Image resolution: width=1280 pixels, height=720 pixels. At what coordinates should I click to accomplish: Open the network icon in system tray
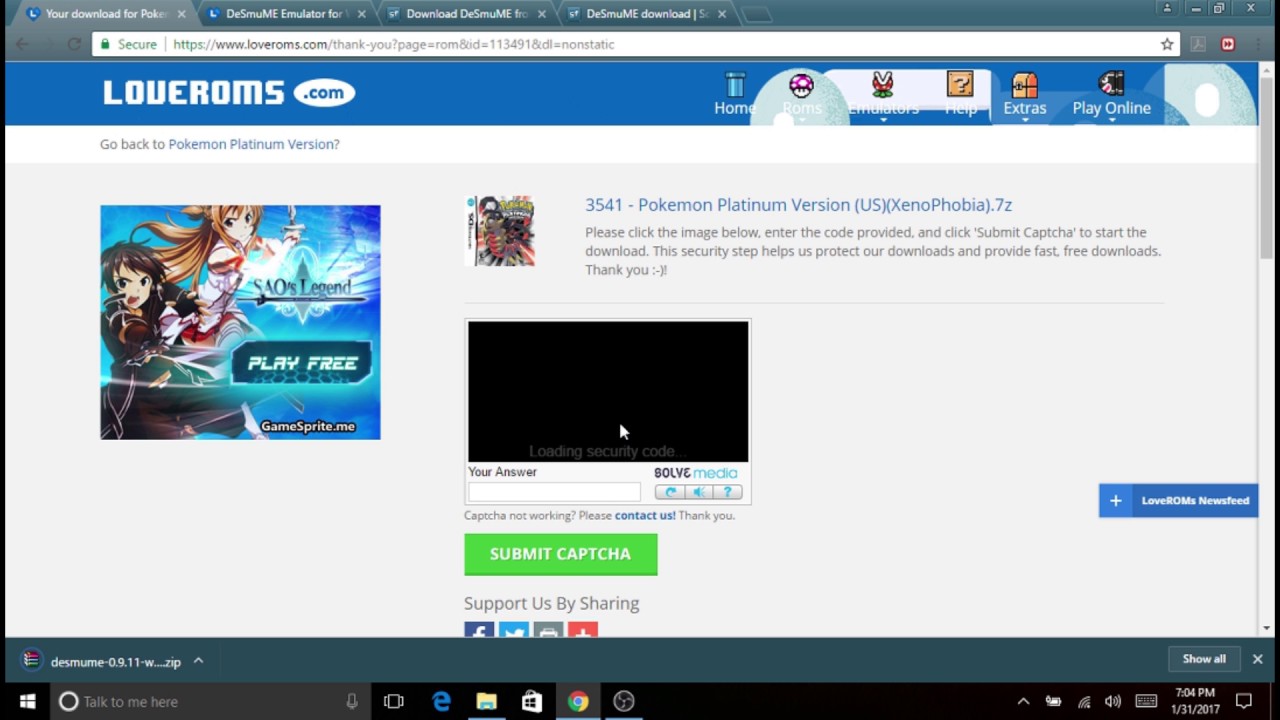coord(1084,701)
